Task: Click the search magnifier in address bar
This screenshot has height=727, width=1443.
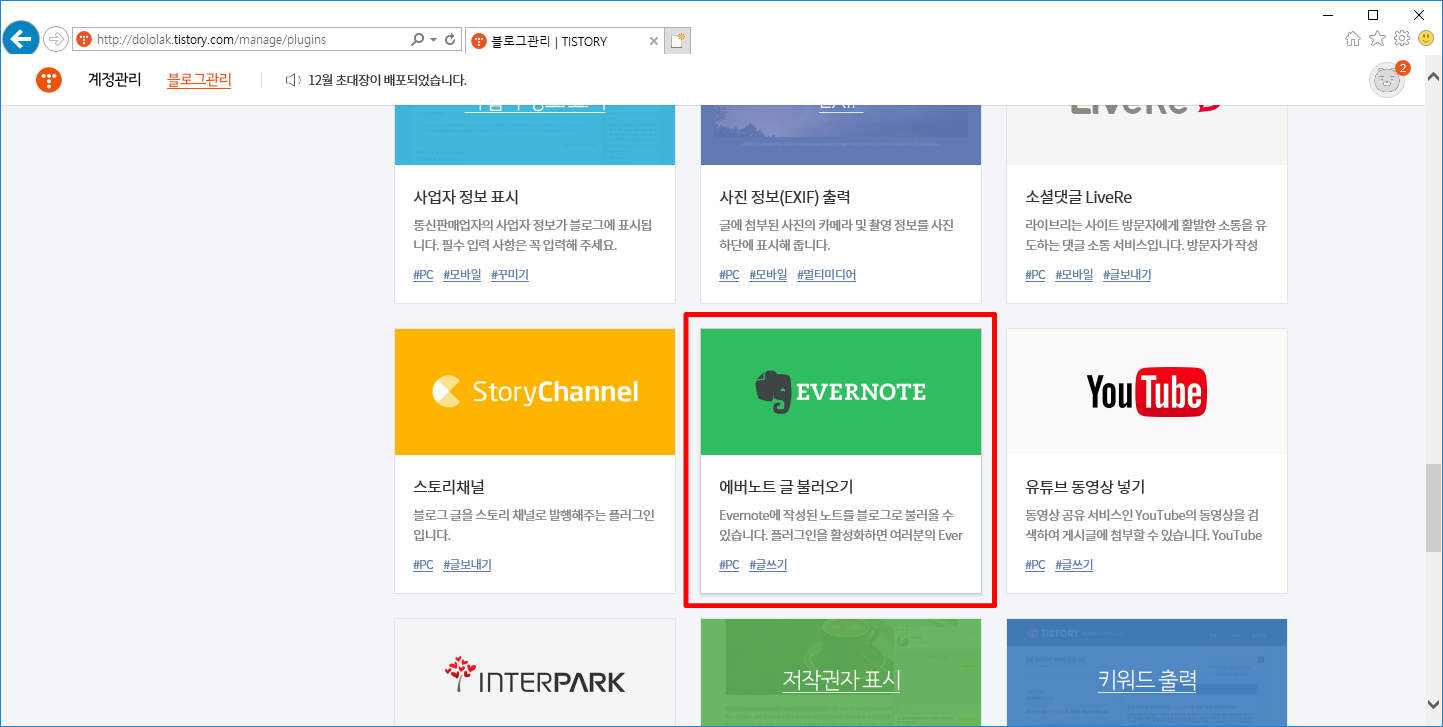Action: tap(417, 40)
